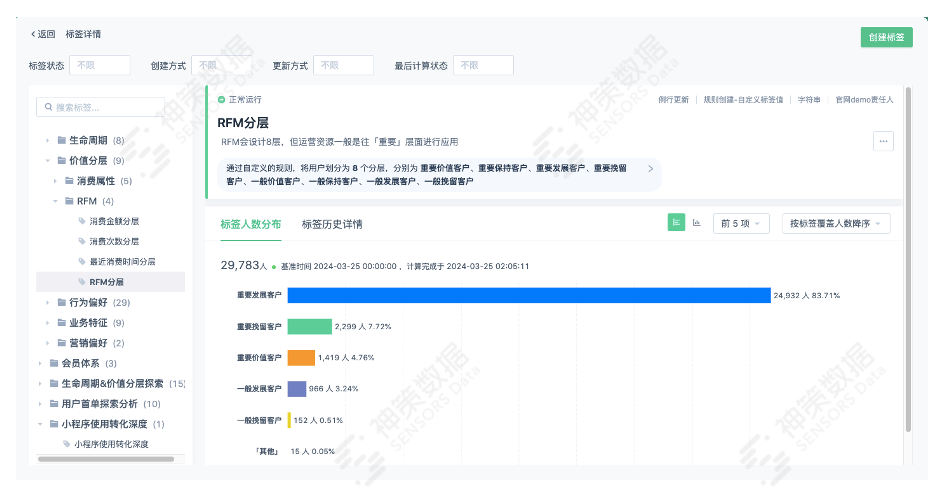
Task: Collapse the 价值分层 folder node
Action: point(48,161)
